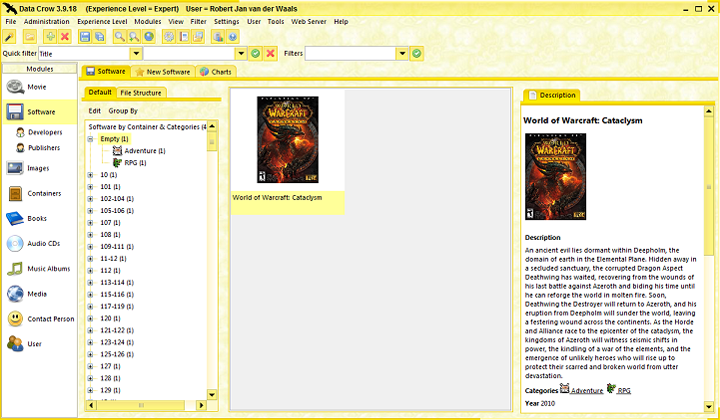Viewport: 720px width, 420px height.
Task: Select Adventure (1) in the tree
Action: 139,151
